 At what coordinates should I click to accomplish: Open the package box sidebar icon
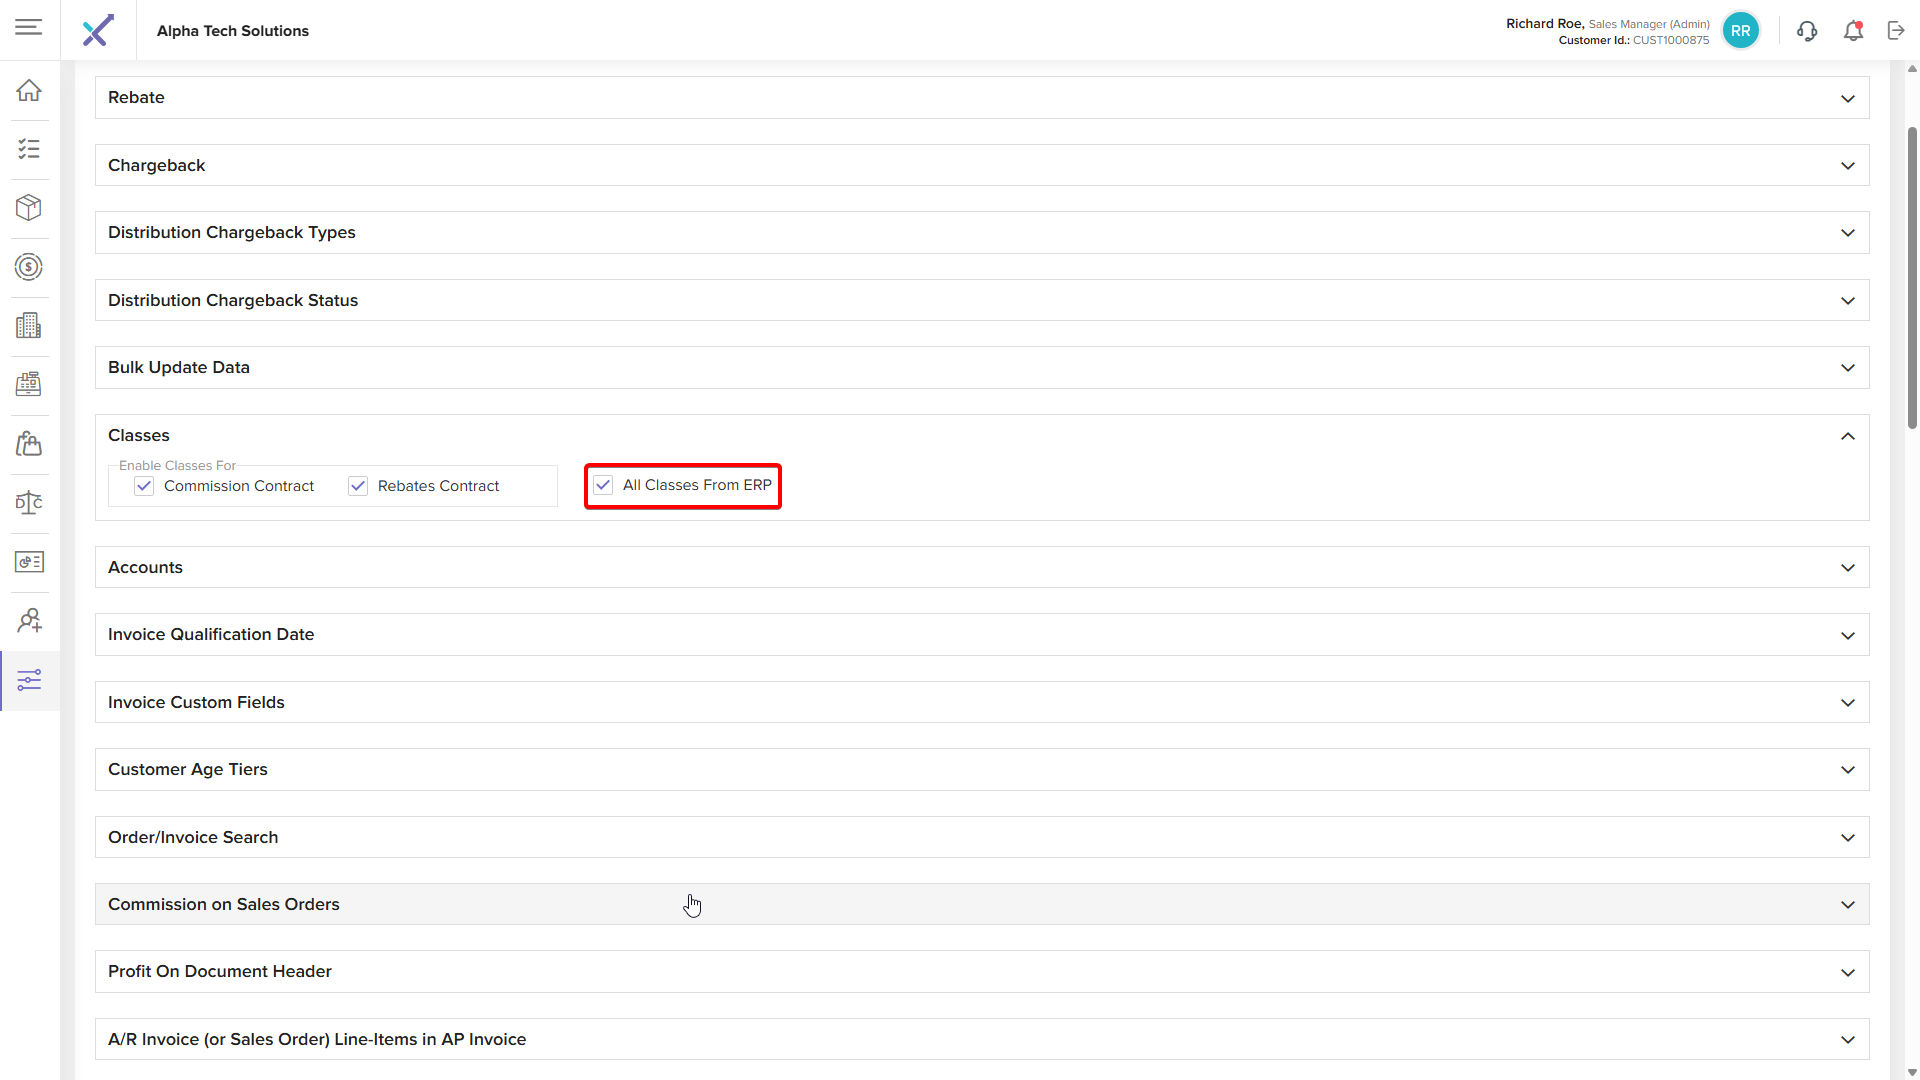tap(29, 208)
